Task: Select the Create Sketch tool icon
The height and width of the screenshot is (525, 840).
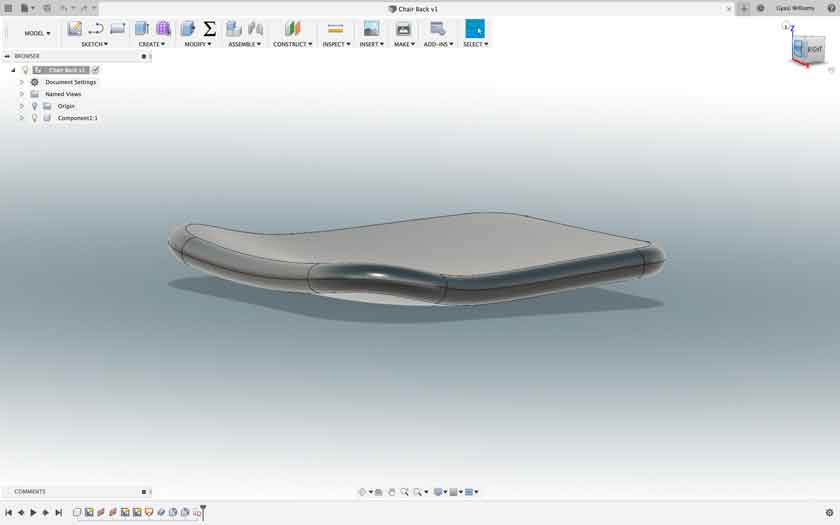Action: point(74,29)
